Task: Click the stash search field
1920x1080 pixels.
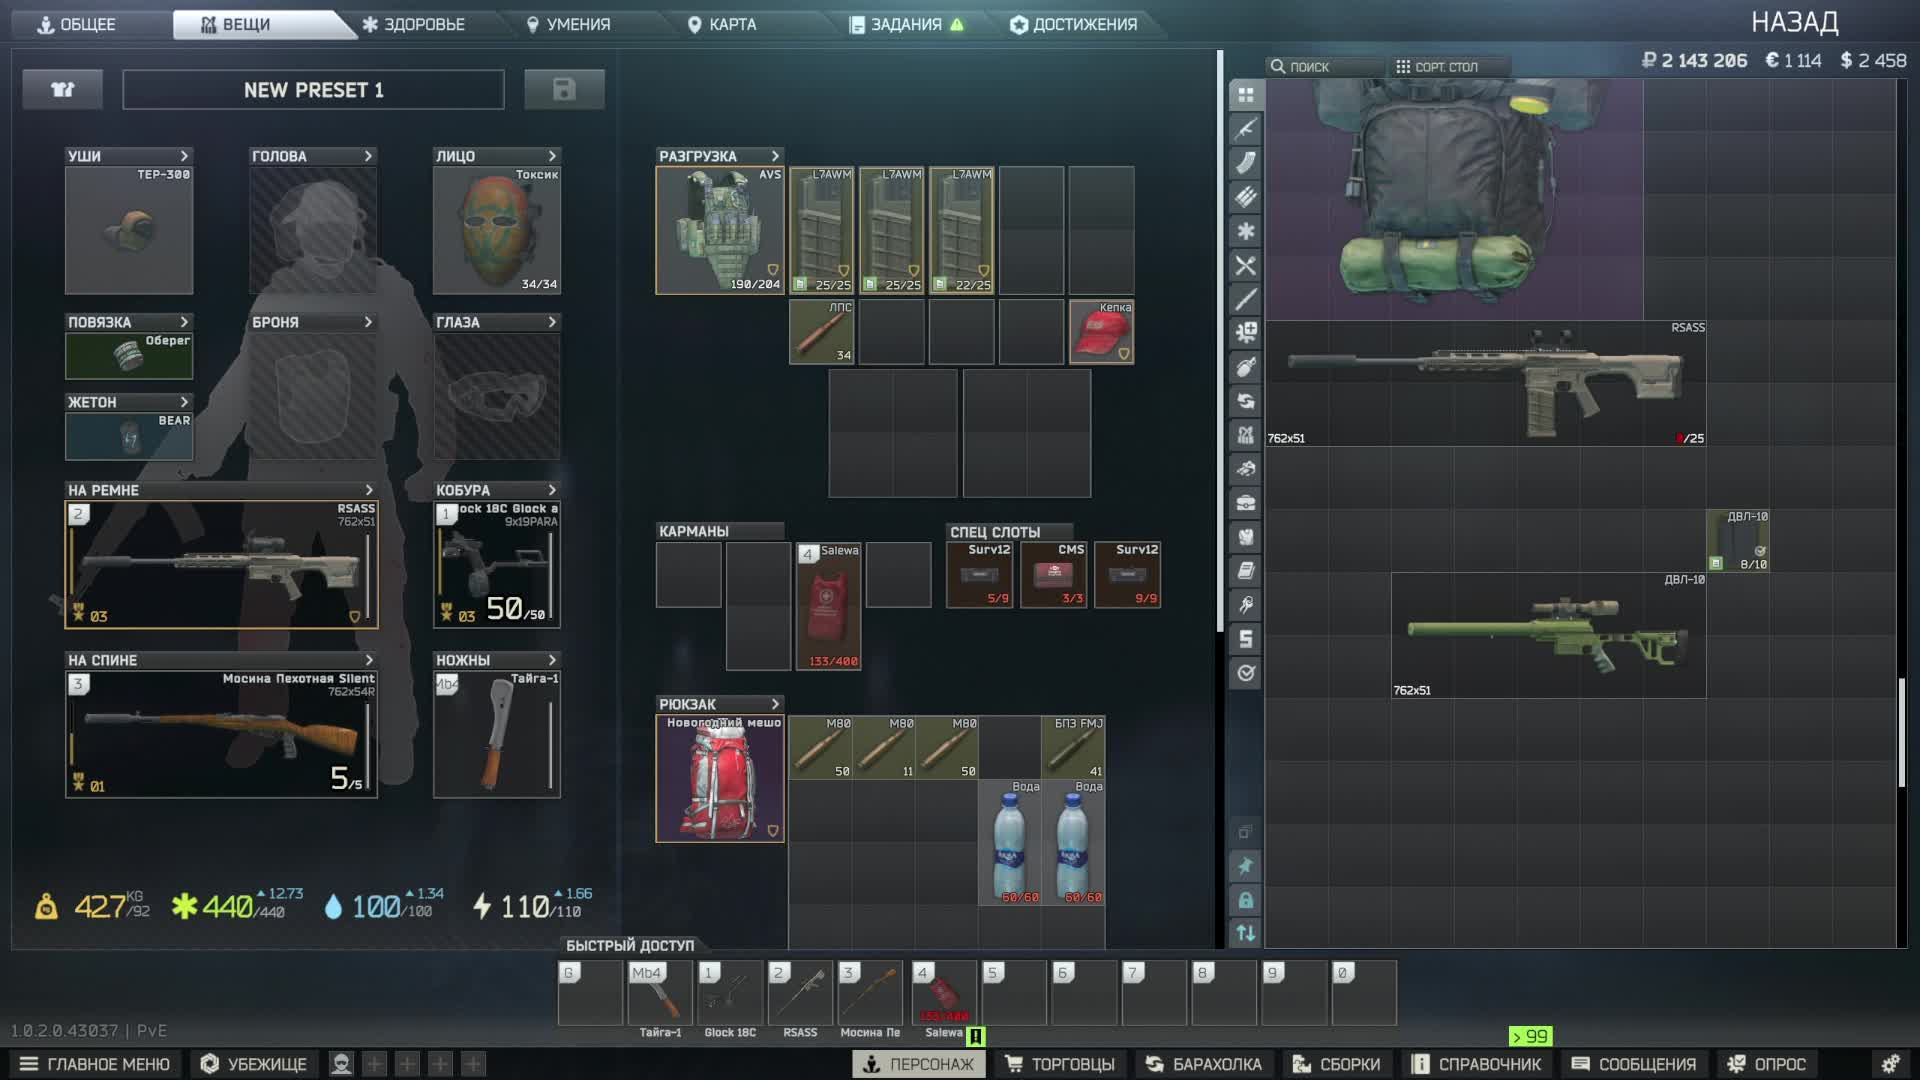Action: (x=1325, y=67)
